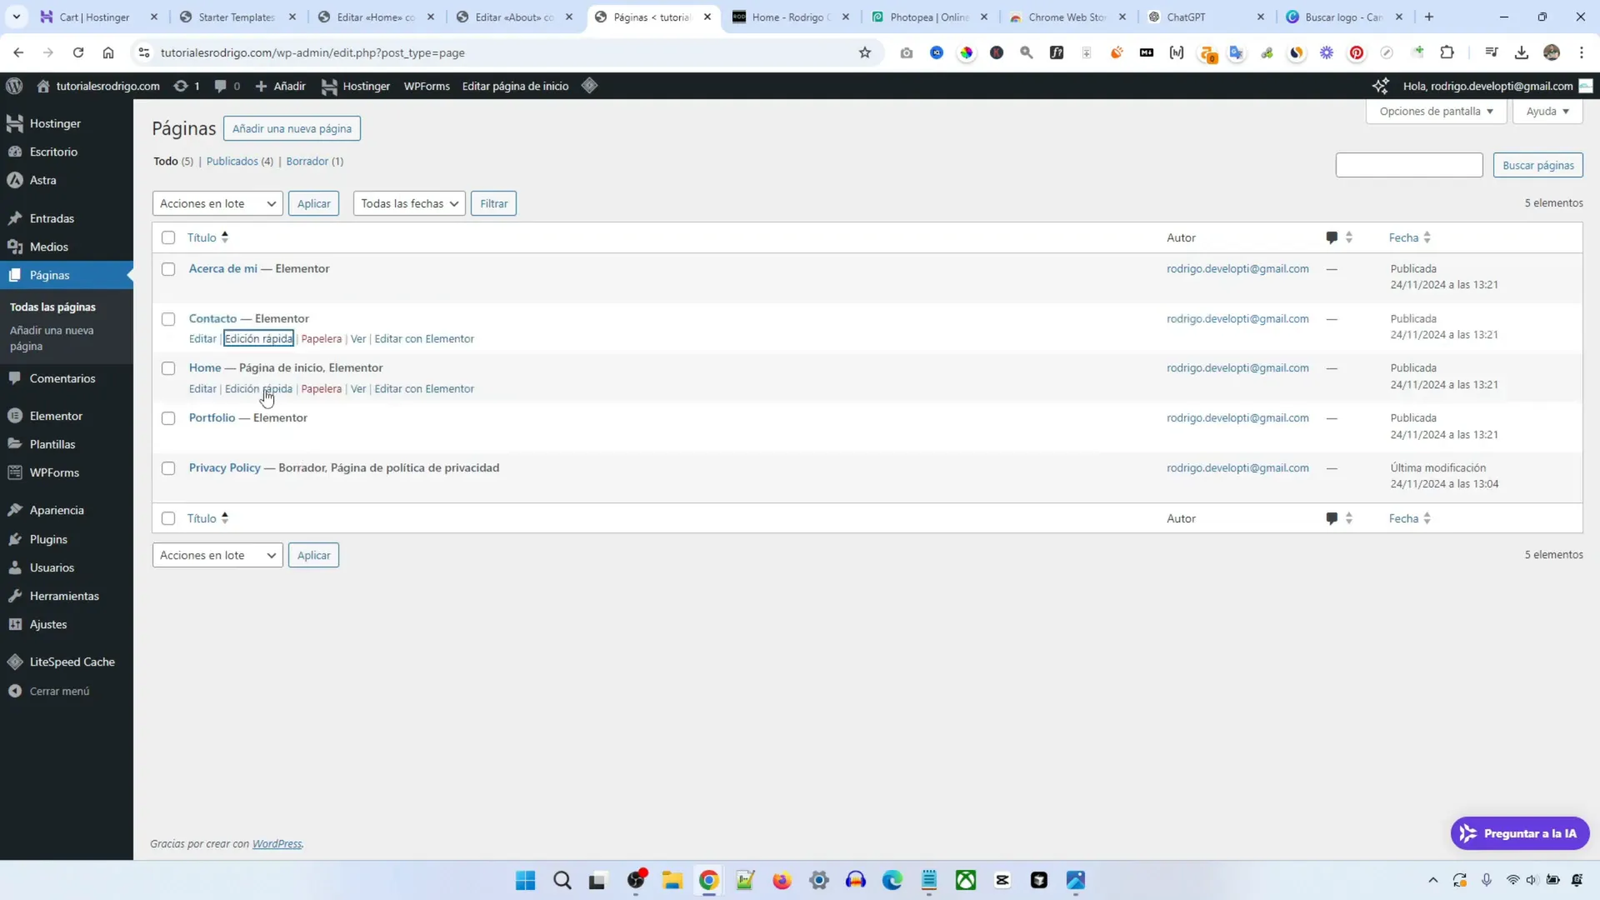Open Elementor in the sidebar menu

coord(56,416)
